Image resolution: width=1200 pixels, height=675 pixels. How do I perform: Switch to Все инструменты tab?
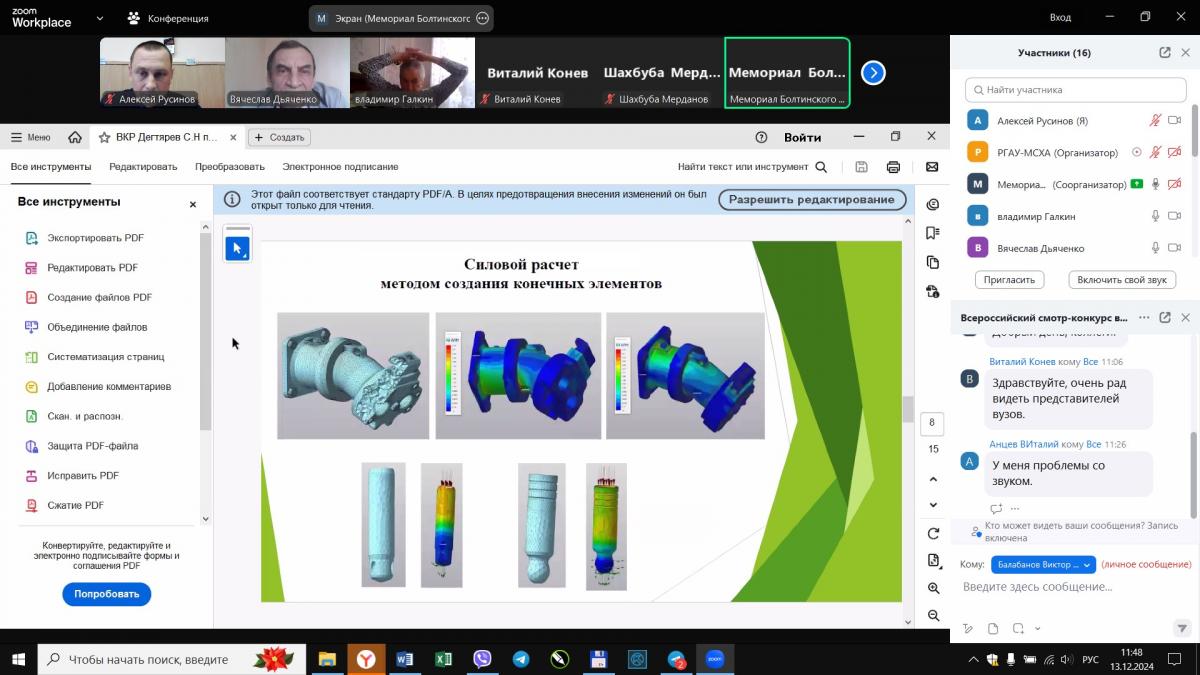click(x=51, y=167)
